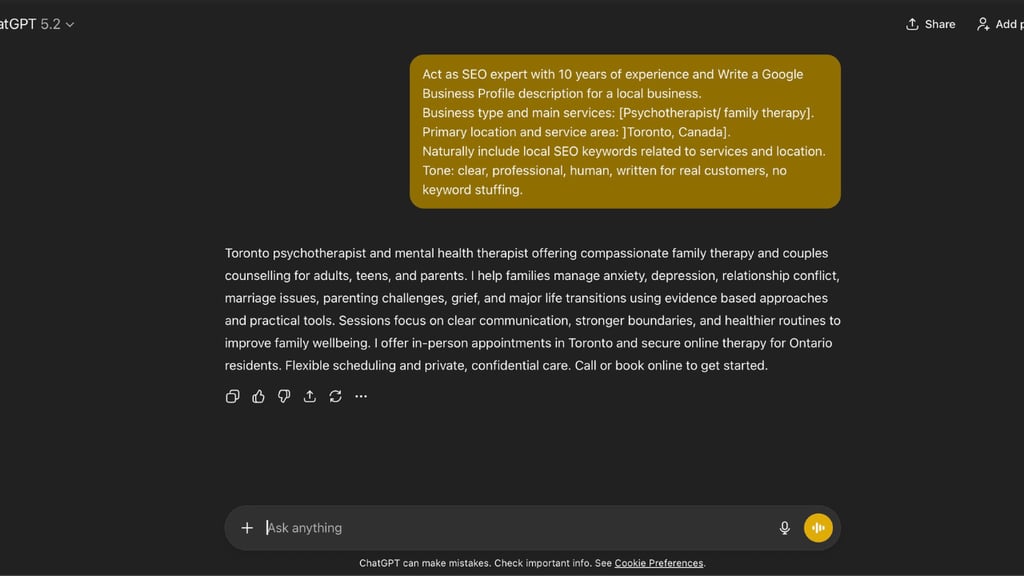
Task: Open the ChatGPT 5.2 model selector
Action: [30, 24]
